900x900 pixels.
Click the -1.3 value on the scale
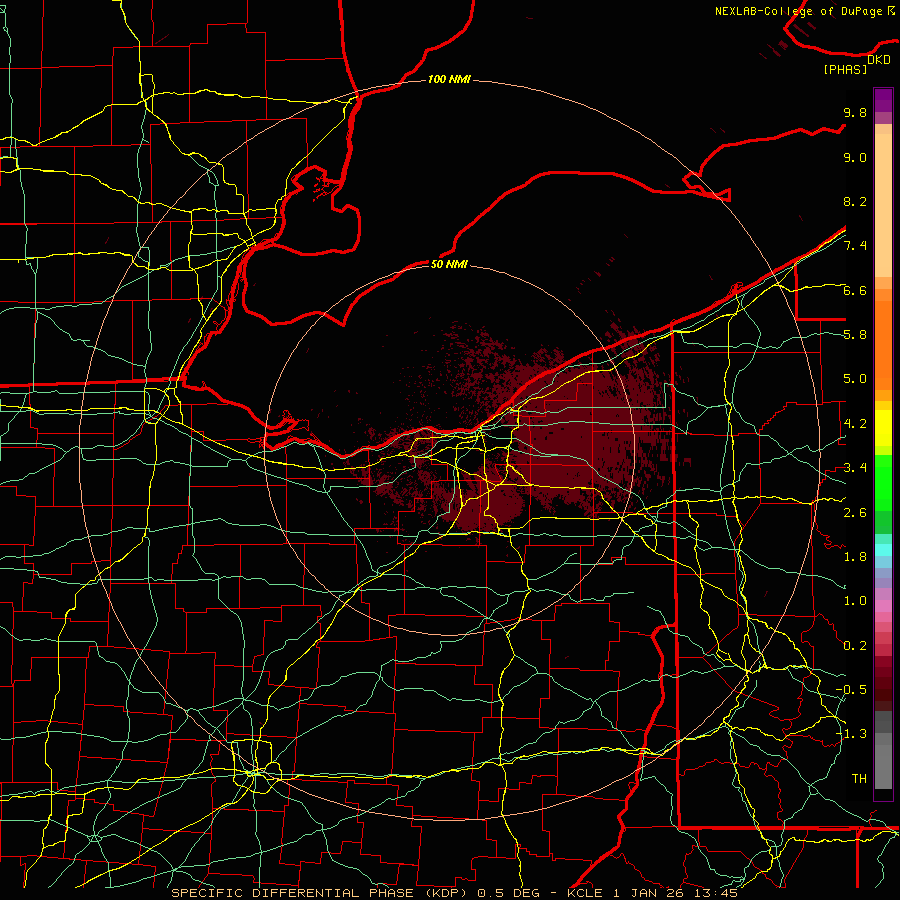[851, 734]
